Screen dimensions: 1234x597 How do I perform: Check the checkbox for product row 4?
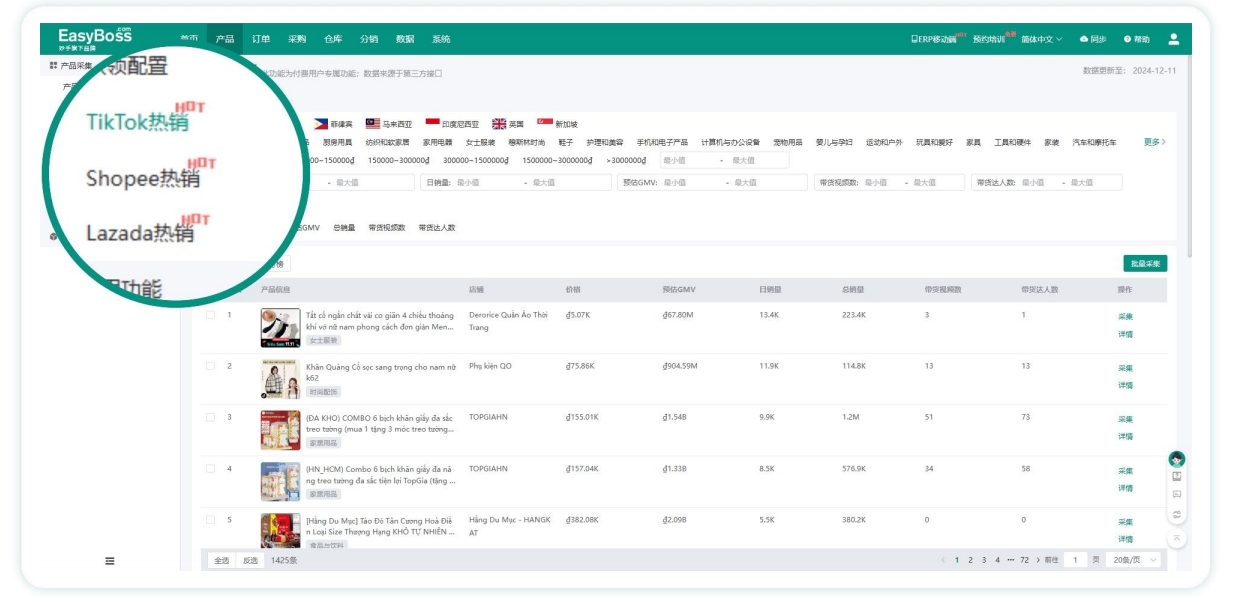coord(210,469)
